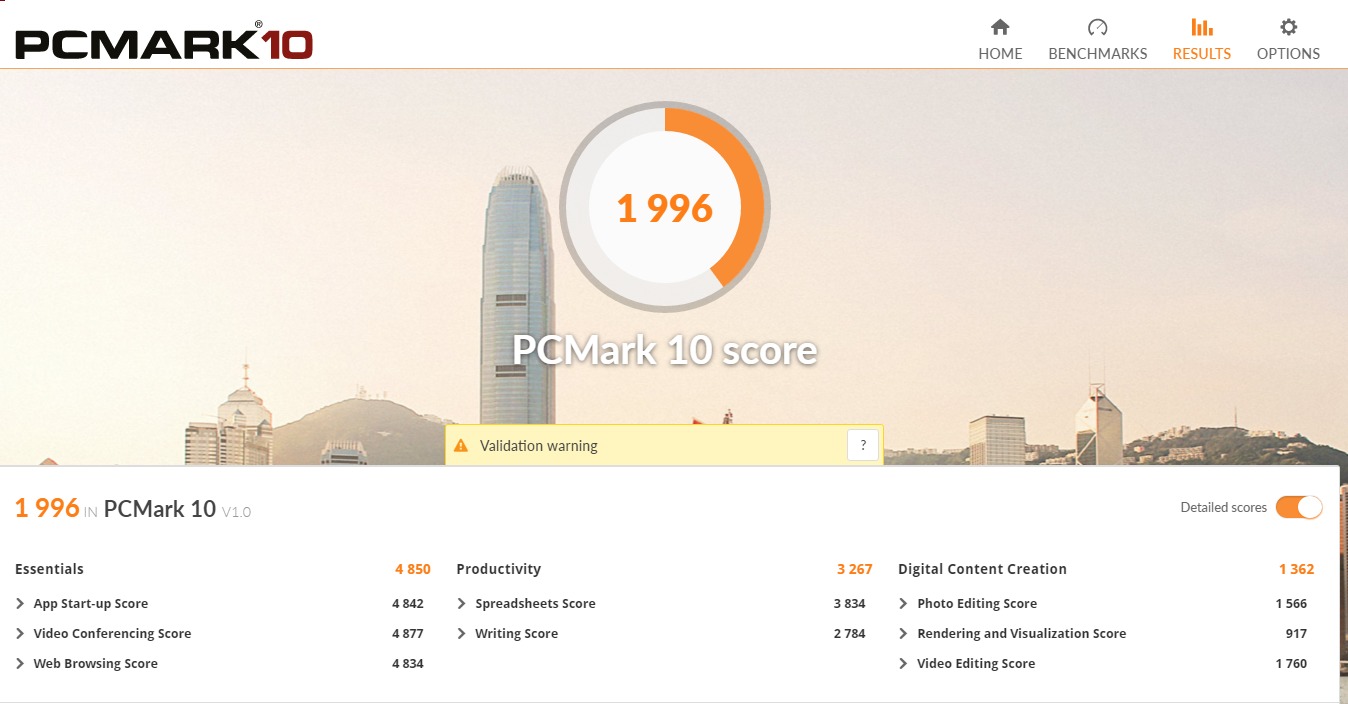Open the question mark help button

coord(862,445)
